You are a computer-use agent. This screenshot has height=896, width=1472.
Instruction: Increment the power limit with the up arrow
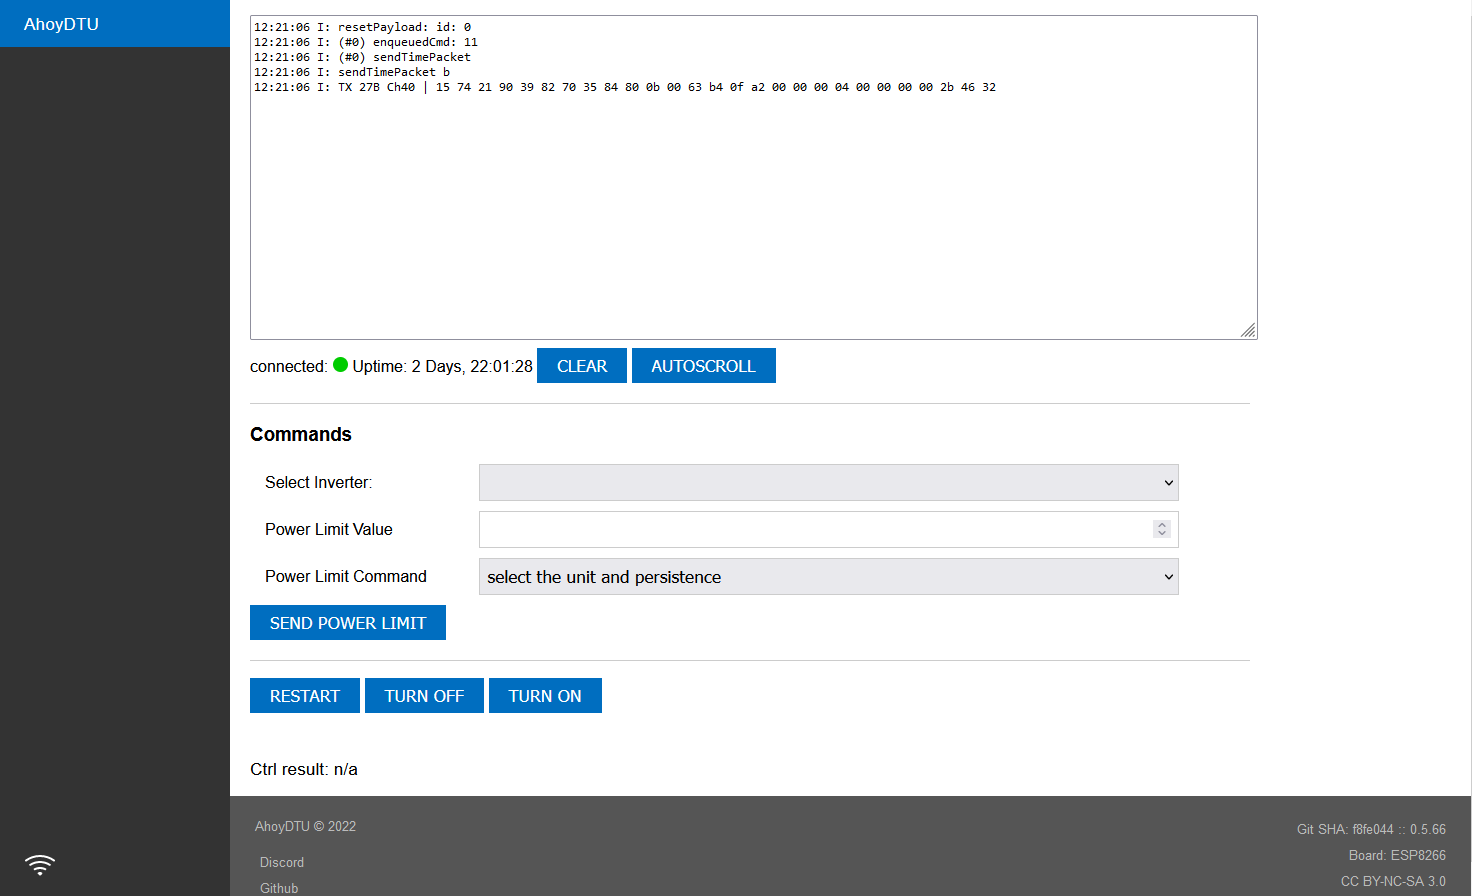point(1161,524)
